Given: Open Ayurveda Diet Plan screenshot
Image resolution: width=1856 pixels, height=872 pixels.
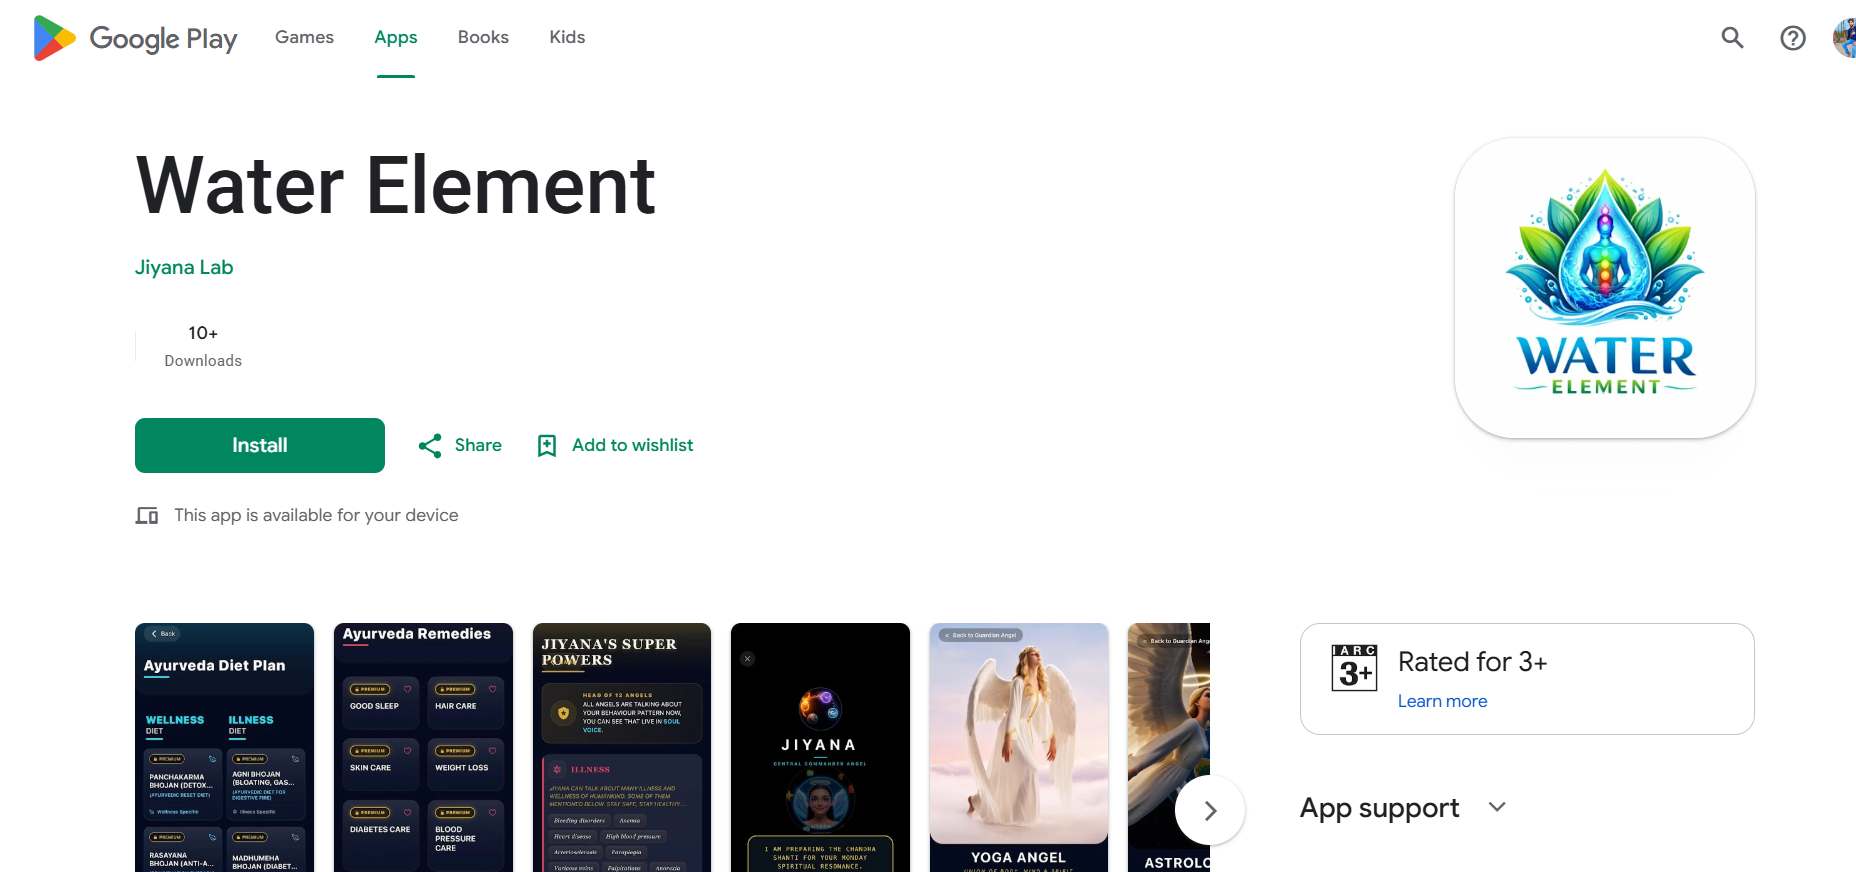Looking at the screenshot, I should (224, 748).
